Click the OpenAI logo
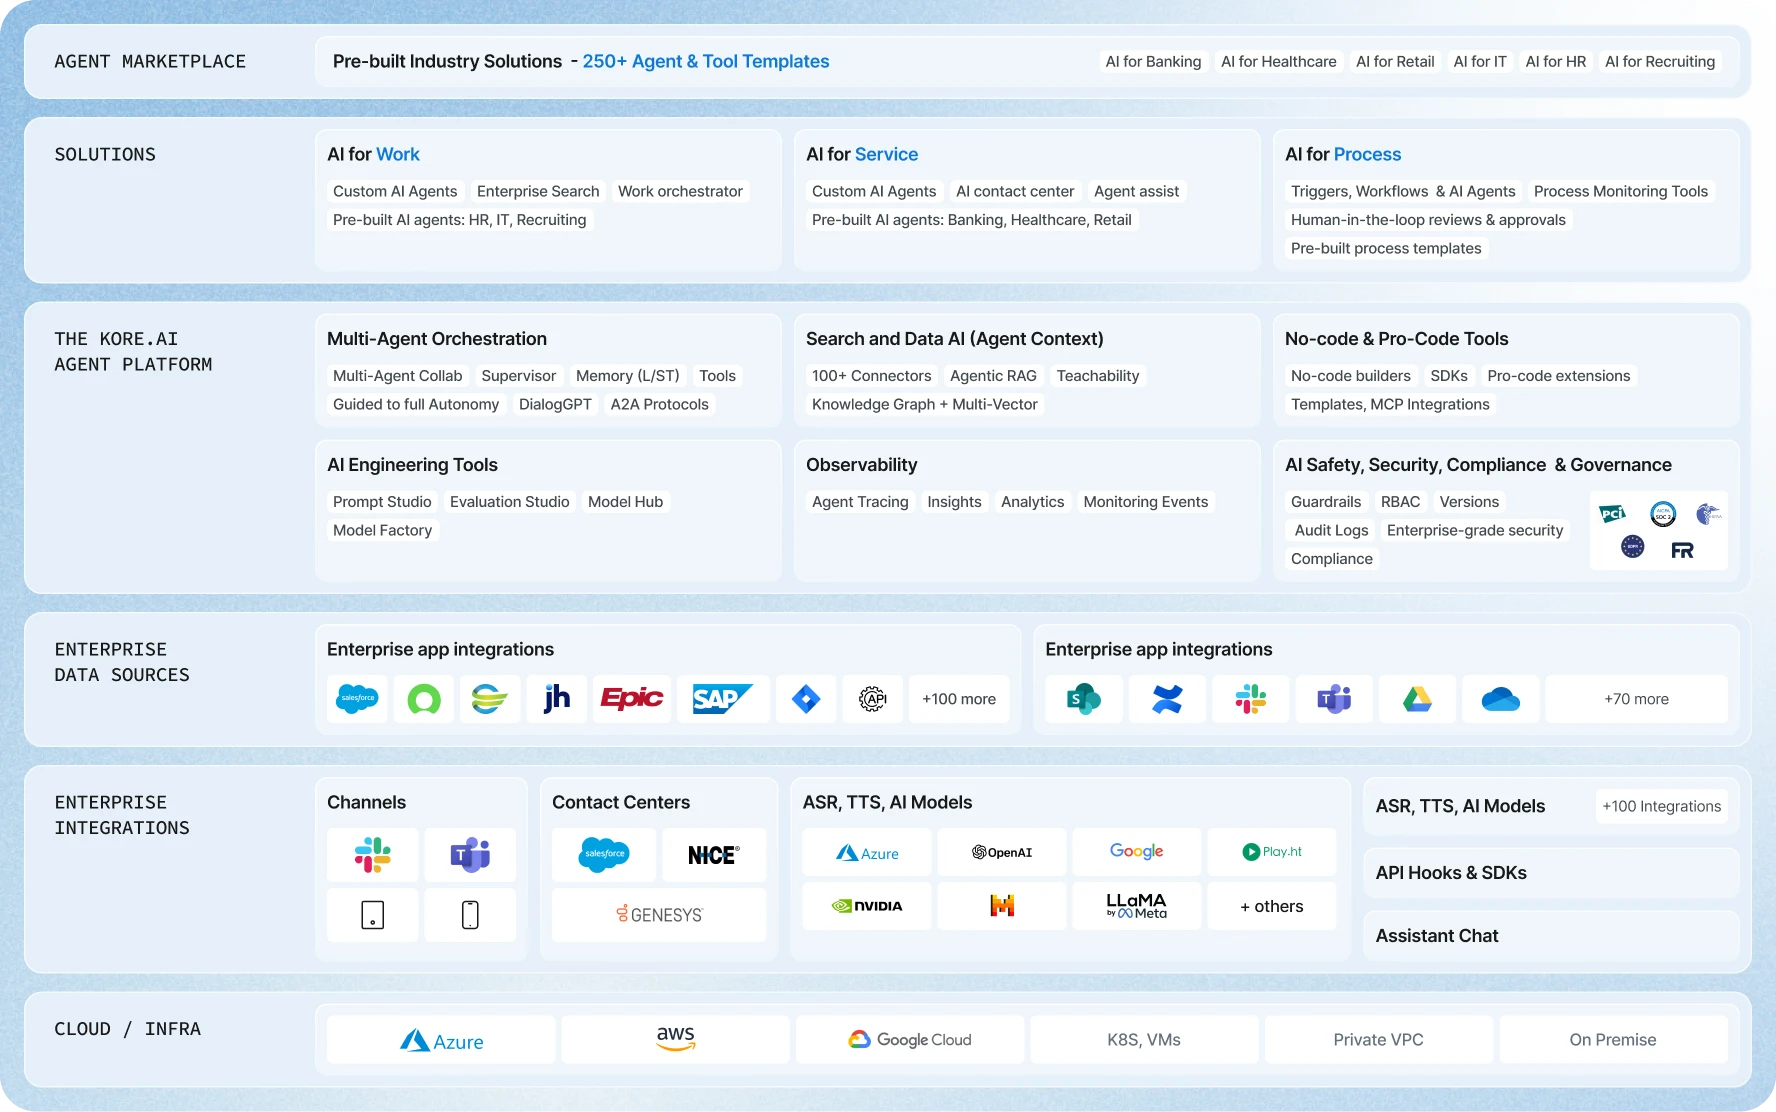The width and height of the screenshot is (1776, 1112). tap(1002, 852)
